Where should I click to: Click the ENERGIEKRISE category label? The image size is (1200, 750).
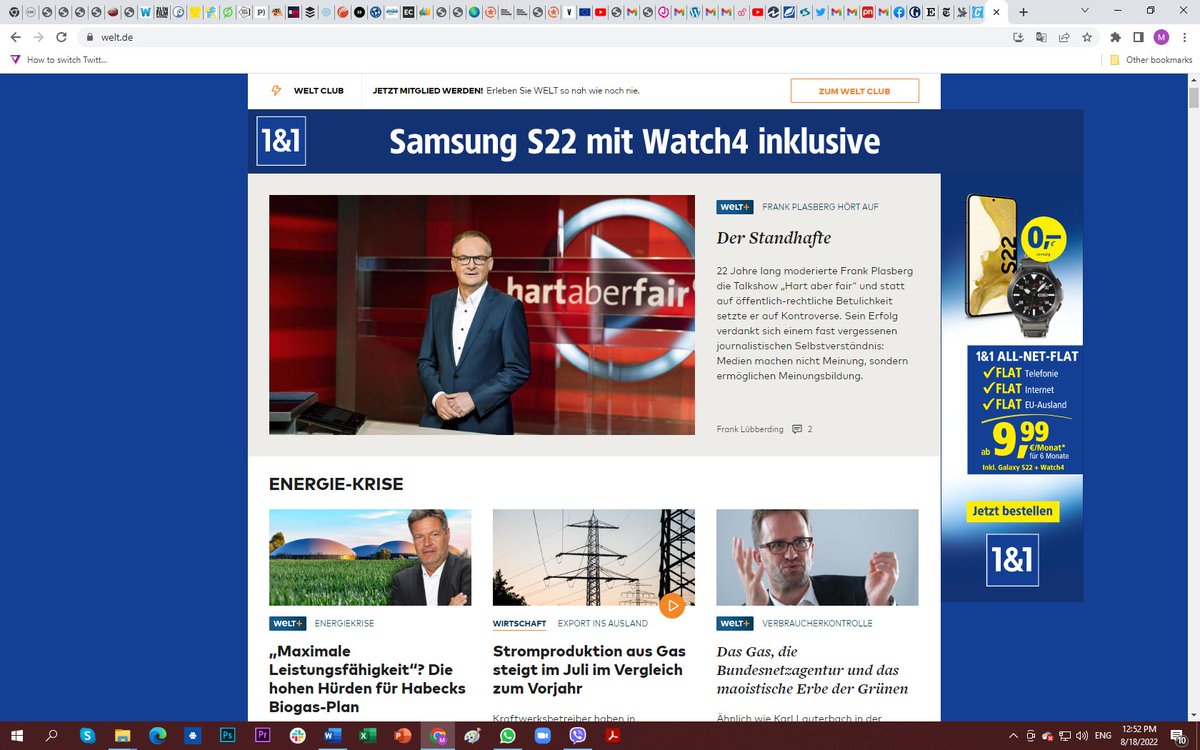click(x=344, y=623)
